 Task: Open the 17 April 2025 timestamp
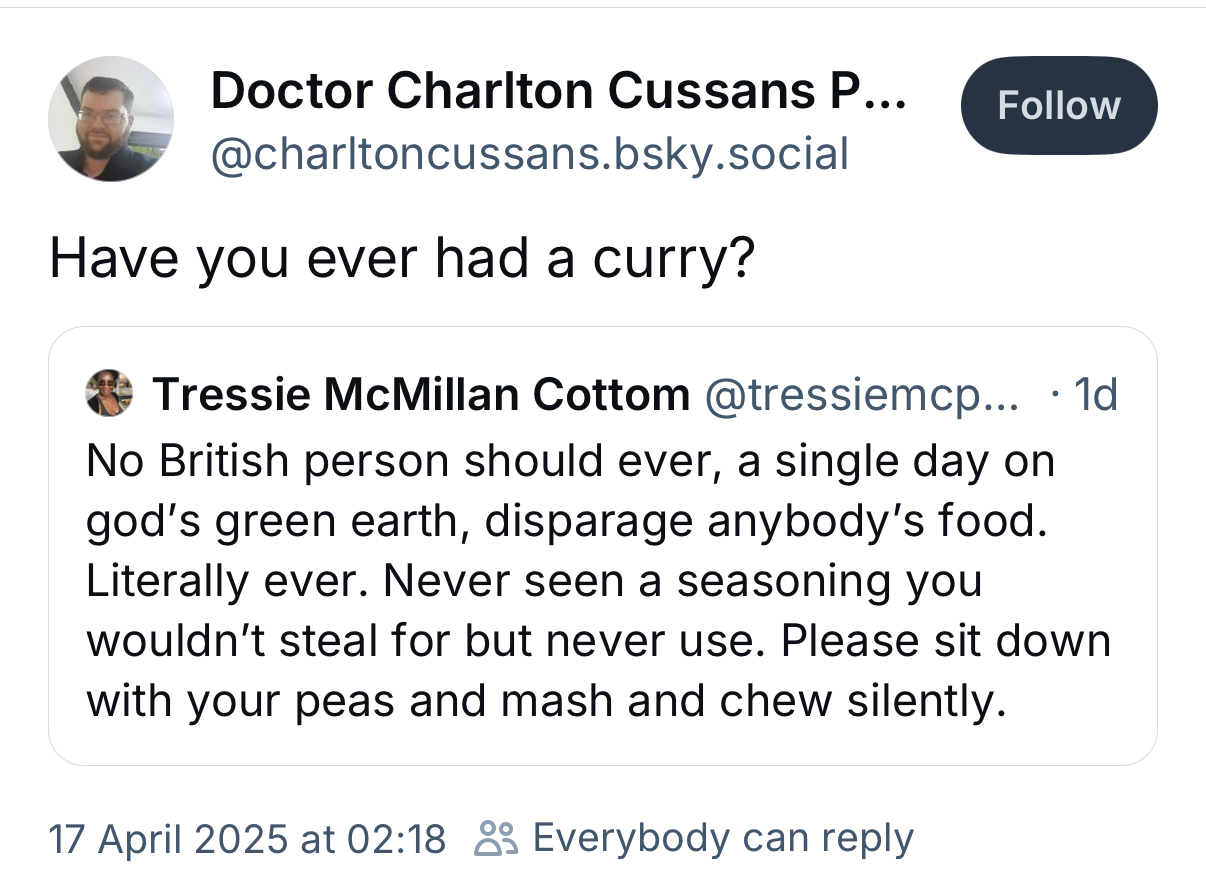click(x=247, y=838)
